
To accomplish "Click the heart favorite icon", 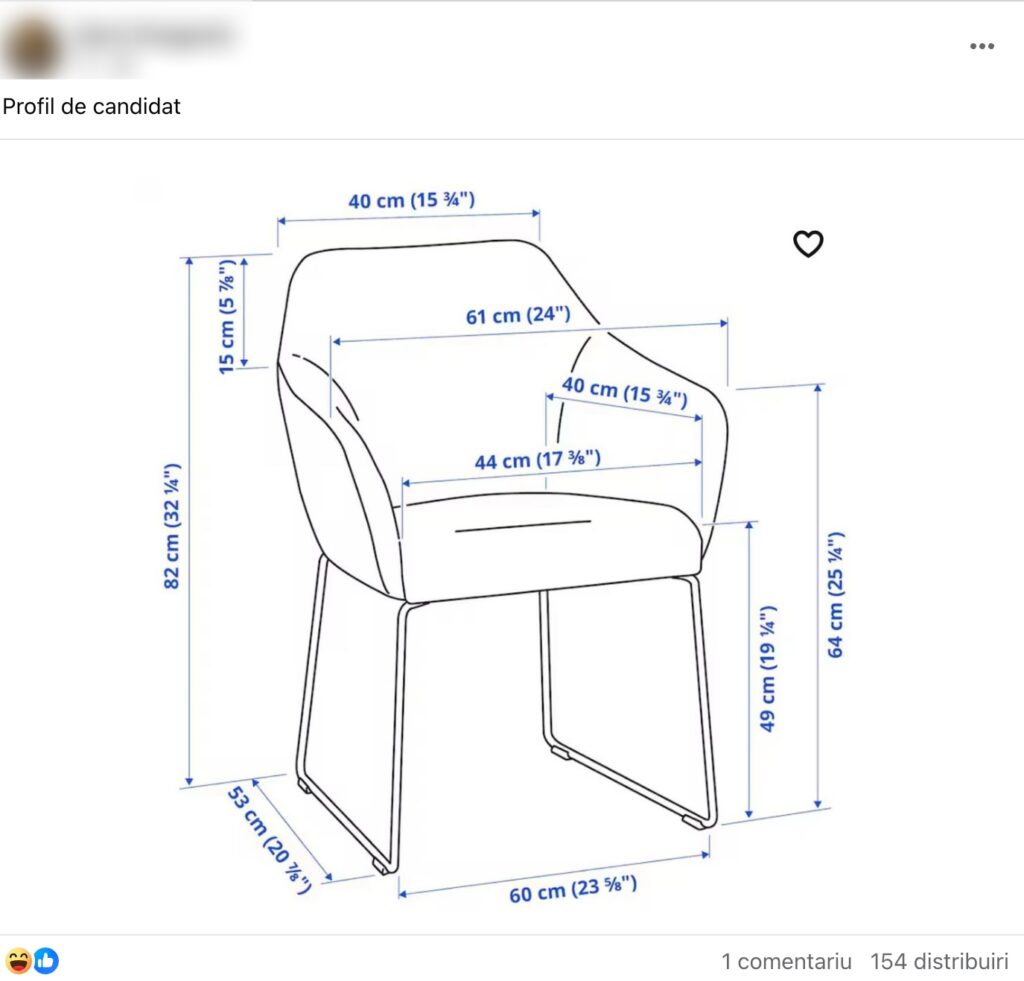I will click(x=808, y=244).
